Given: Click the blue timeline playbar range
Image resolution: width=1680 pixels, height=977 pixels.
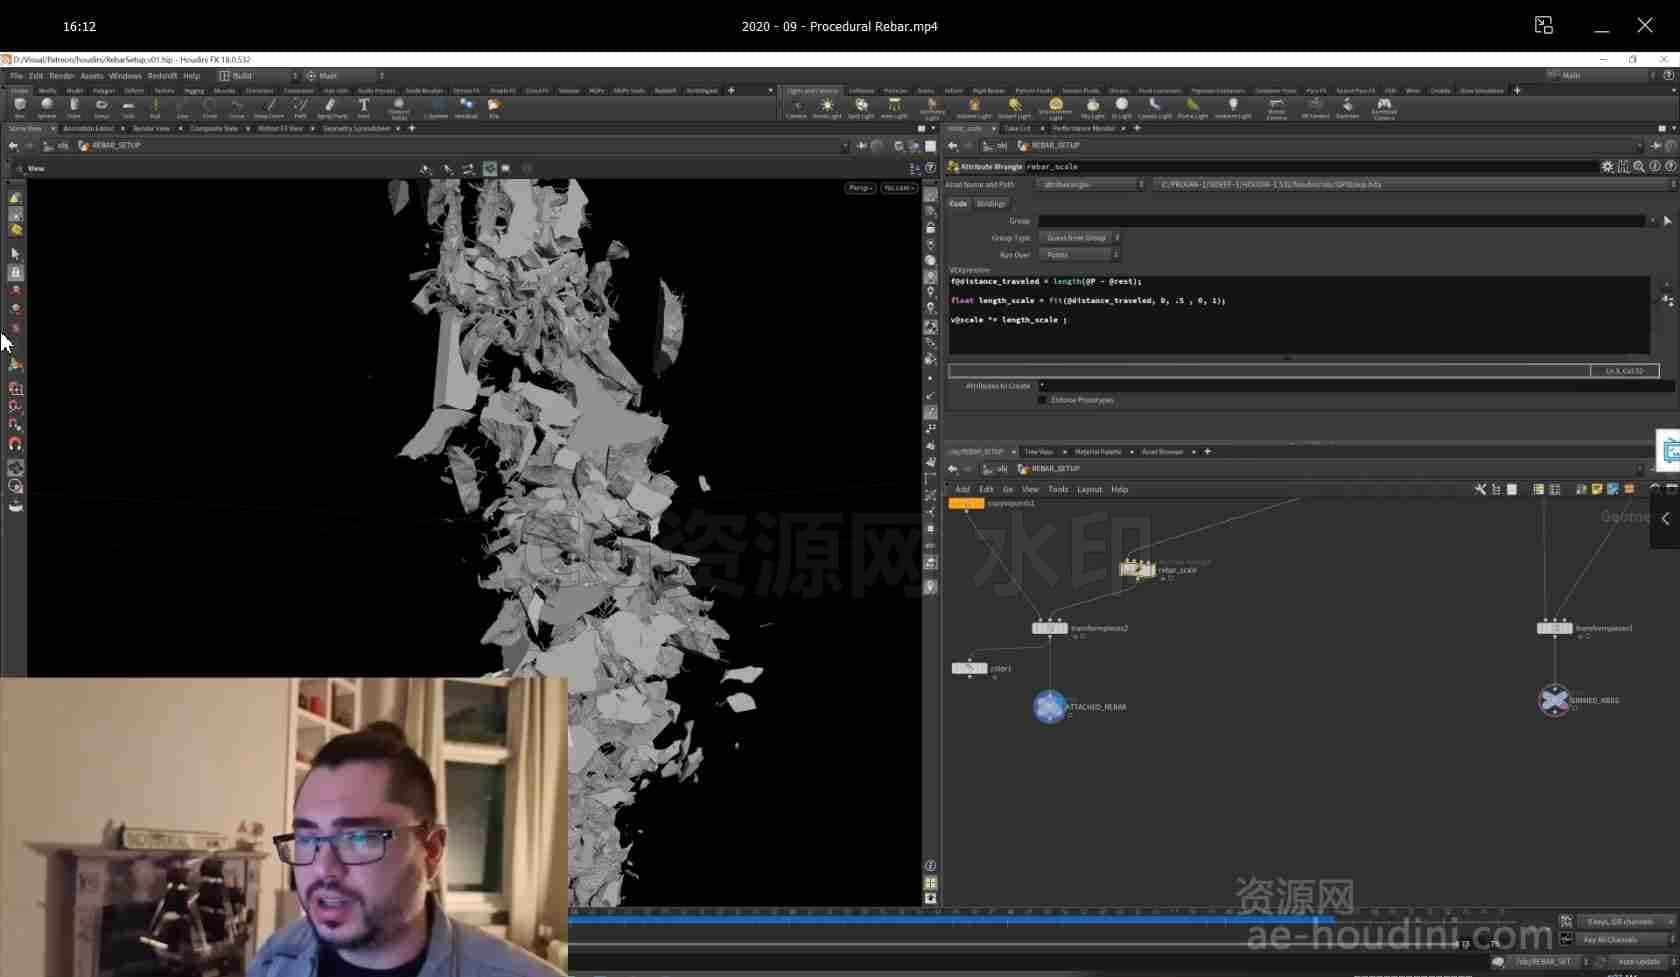Looking at the screenshot, I should click(950, 919).
